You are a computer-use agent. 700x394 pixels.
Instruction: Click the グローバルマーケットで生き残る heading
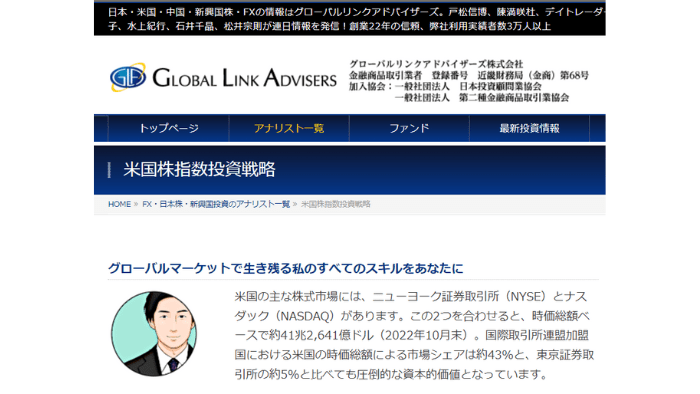[x=286, y=269]
